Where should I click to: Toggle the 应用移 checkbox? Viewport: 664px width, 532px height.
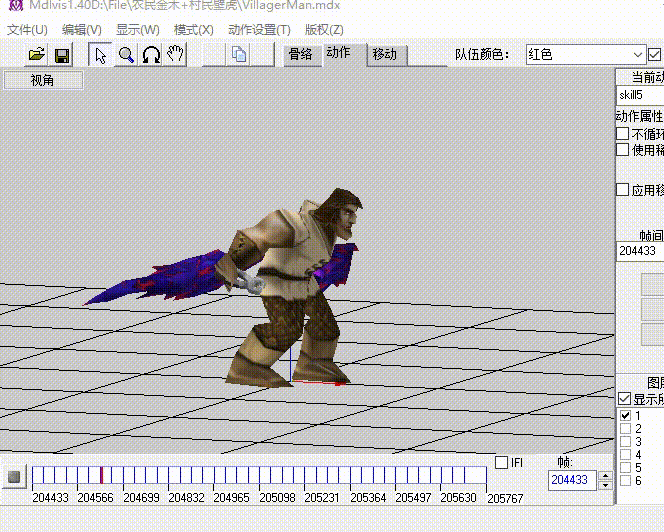(x=622, y=189)
